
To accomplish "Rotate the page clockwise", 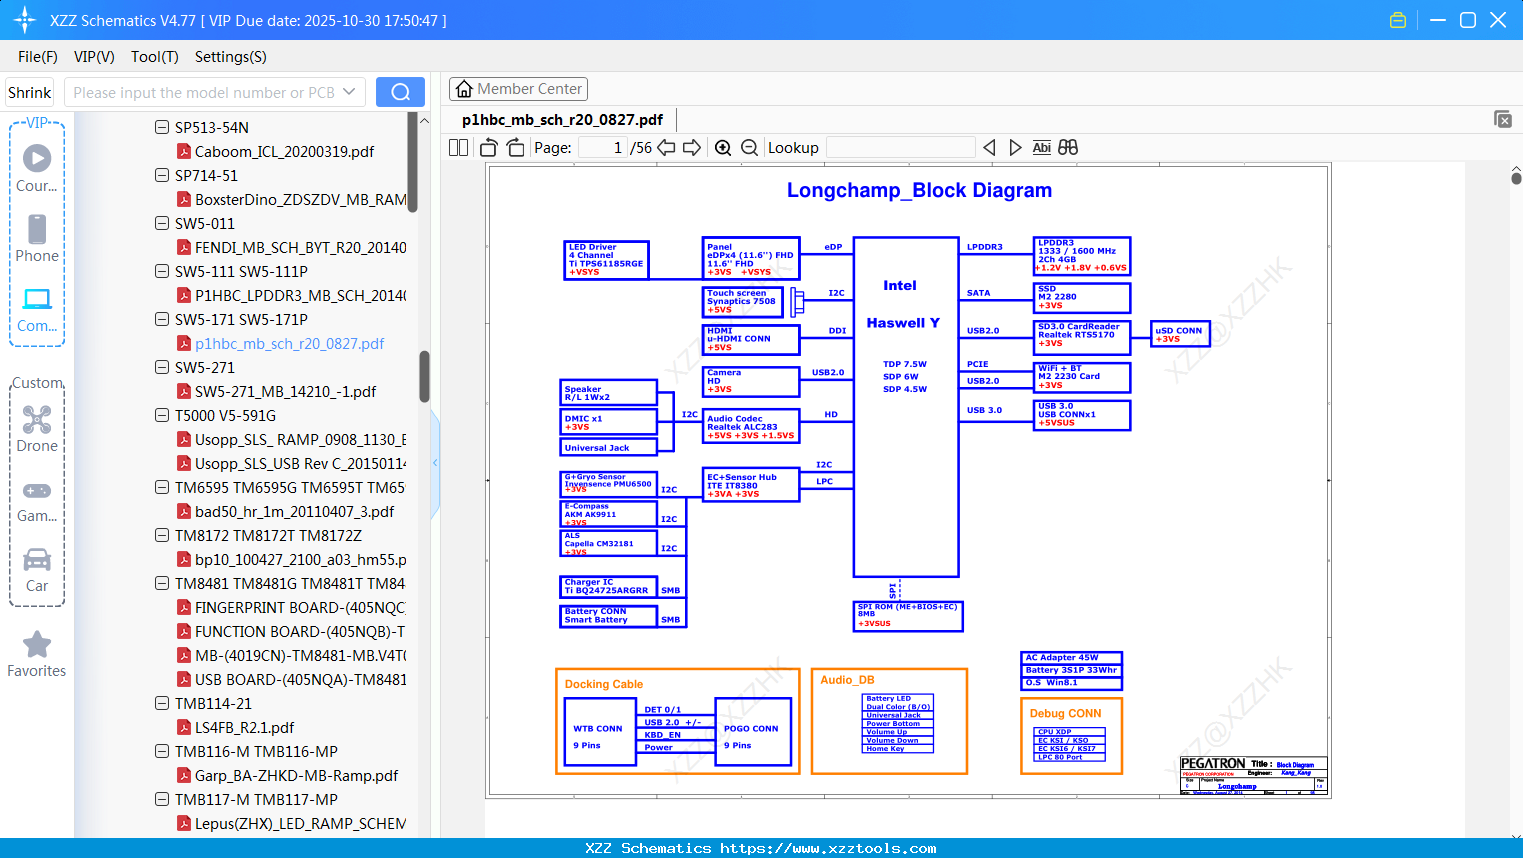I will 515,147.
